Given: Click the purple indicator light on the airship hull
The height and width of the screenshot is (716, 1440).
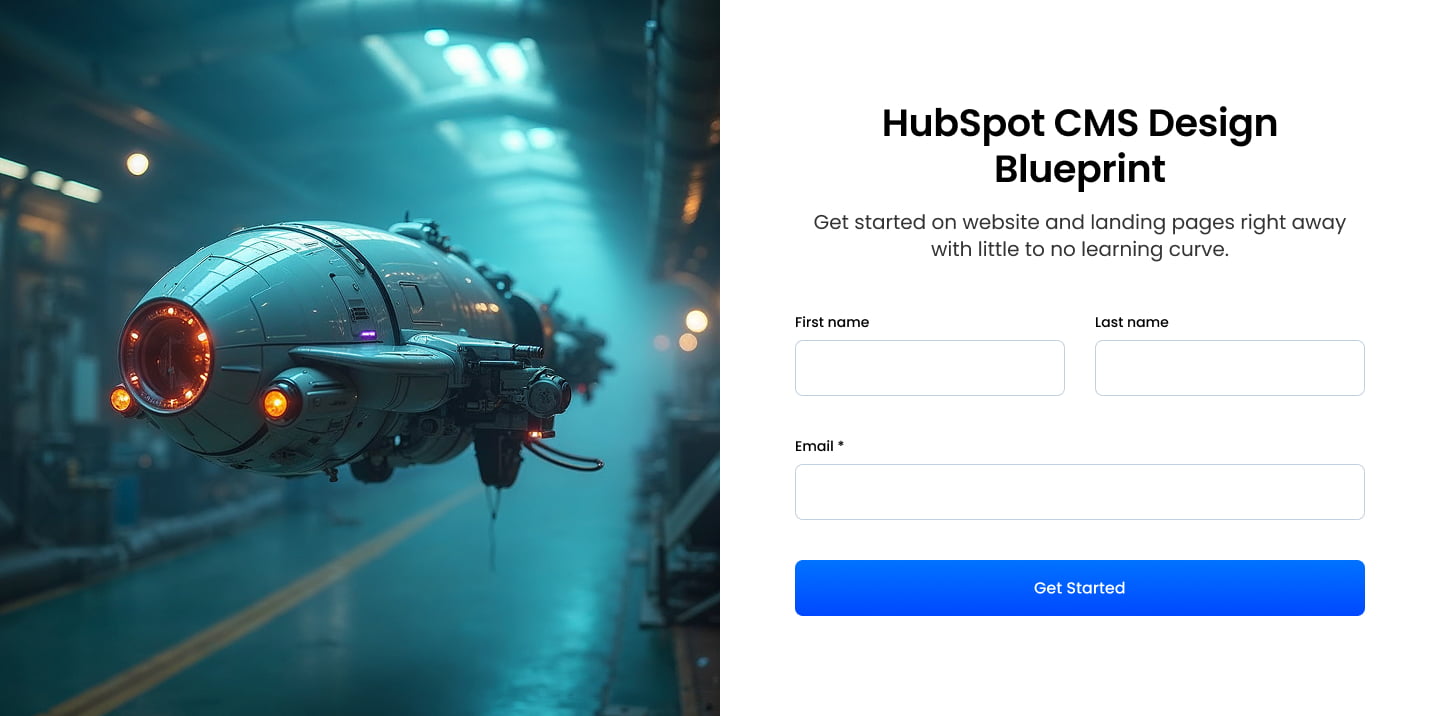Looking at the screenshot, I should click(x=368, y=334).
